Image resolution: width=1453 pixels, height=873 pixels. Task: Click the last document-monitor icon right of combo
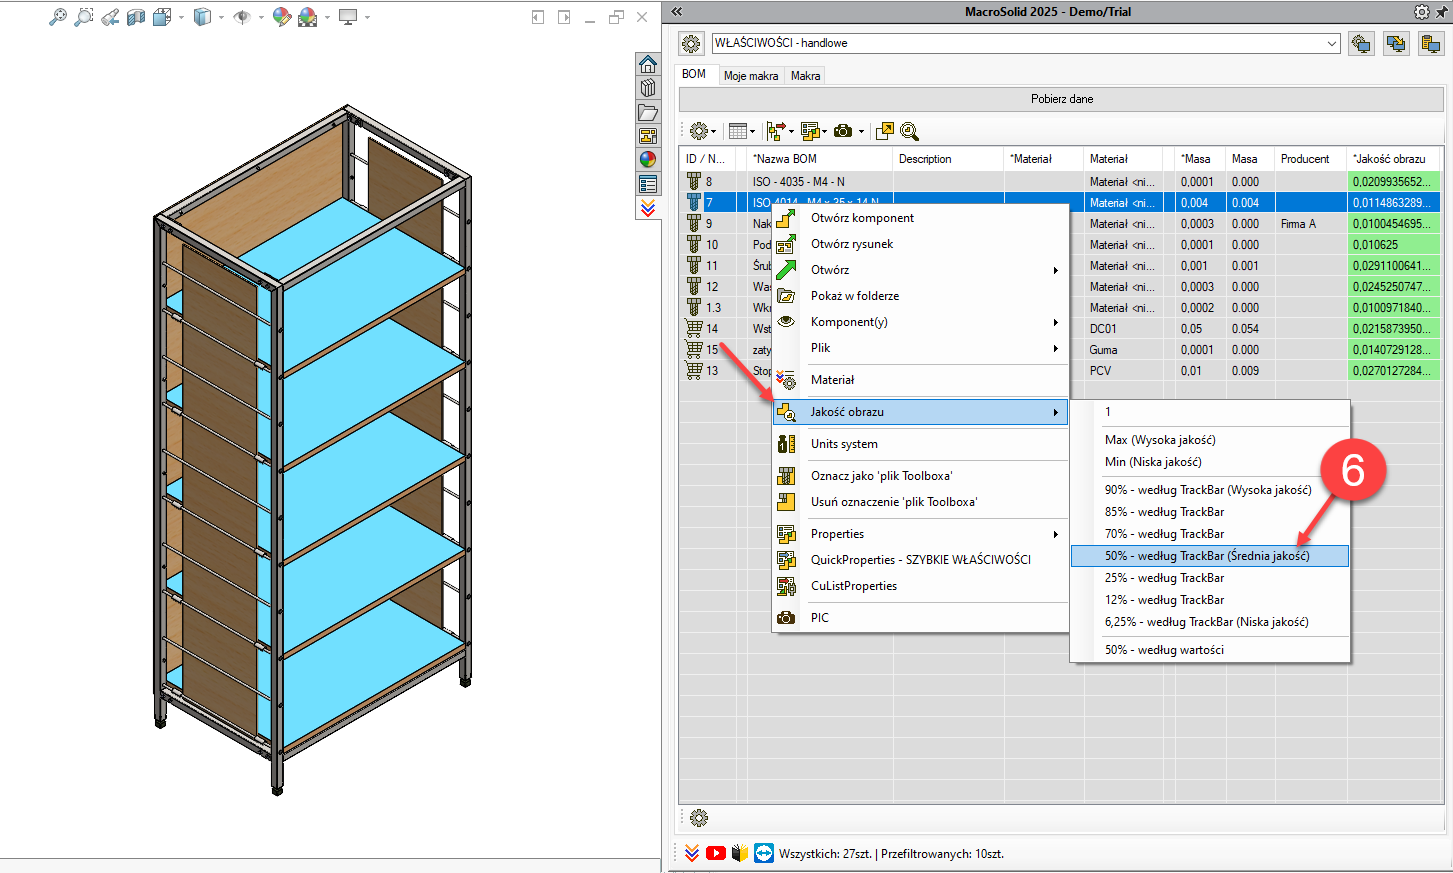1431,44
